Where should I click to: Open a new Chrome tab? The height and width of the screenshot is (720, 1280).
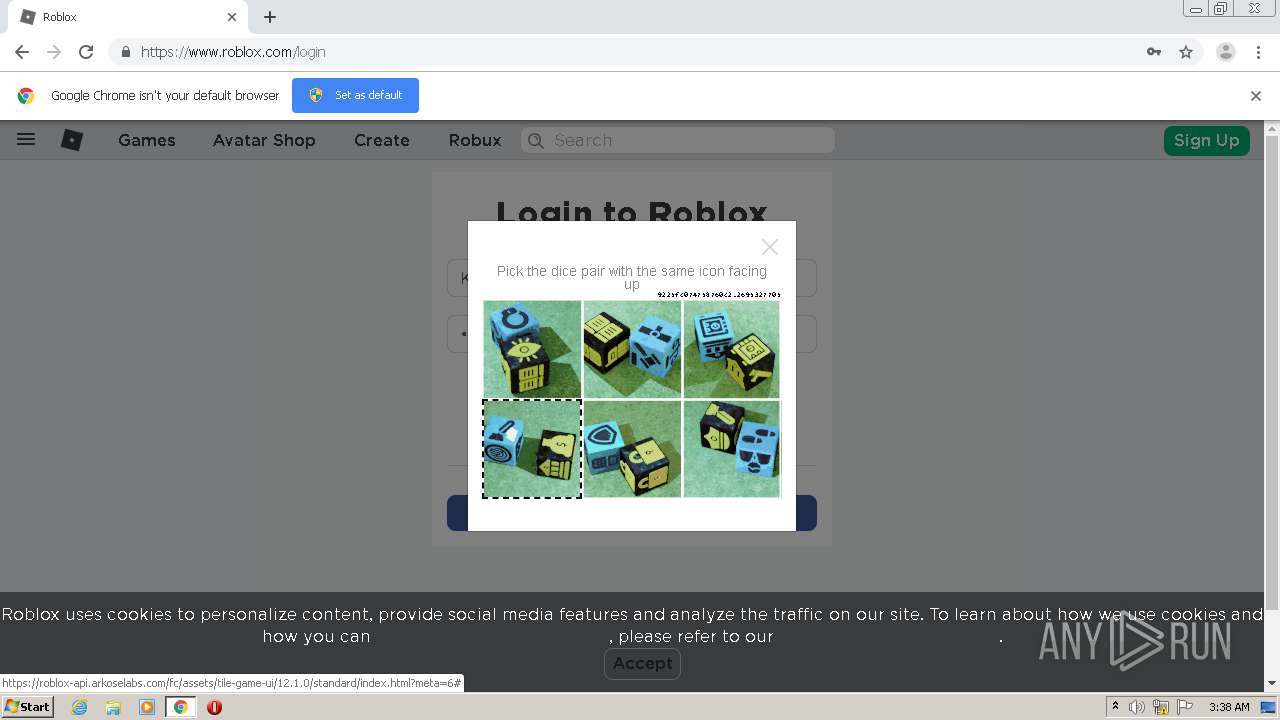click(x=270, y=17)
